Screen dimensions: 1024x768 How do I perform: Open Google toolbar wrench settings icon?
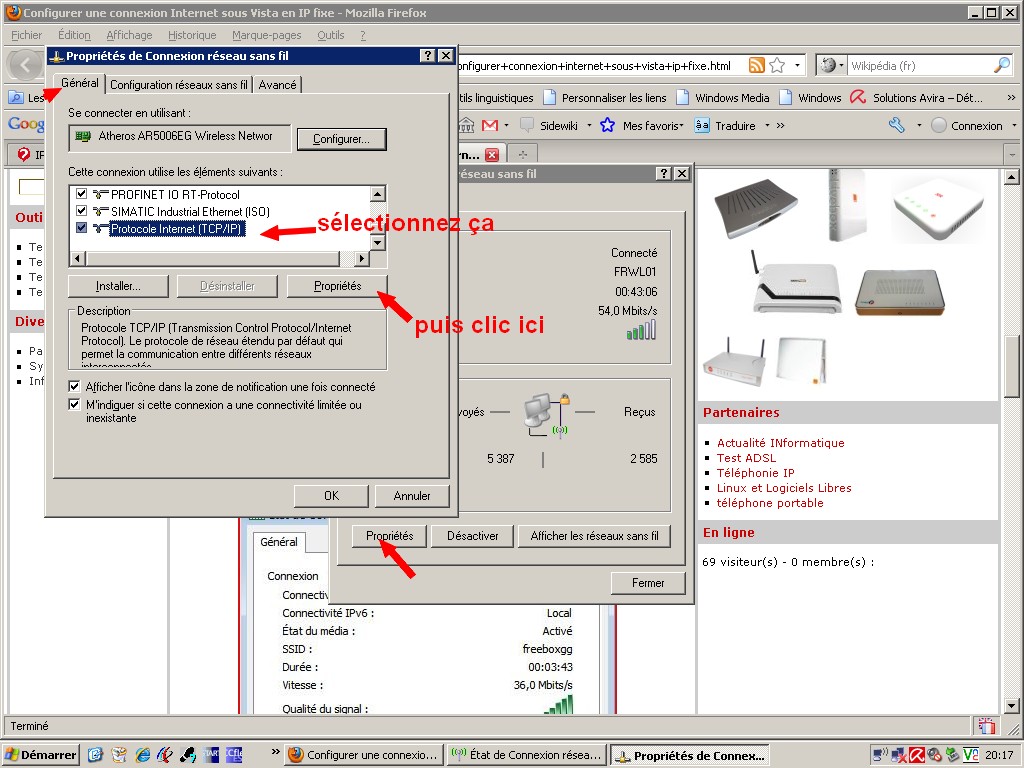coord(896,125)
